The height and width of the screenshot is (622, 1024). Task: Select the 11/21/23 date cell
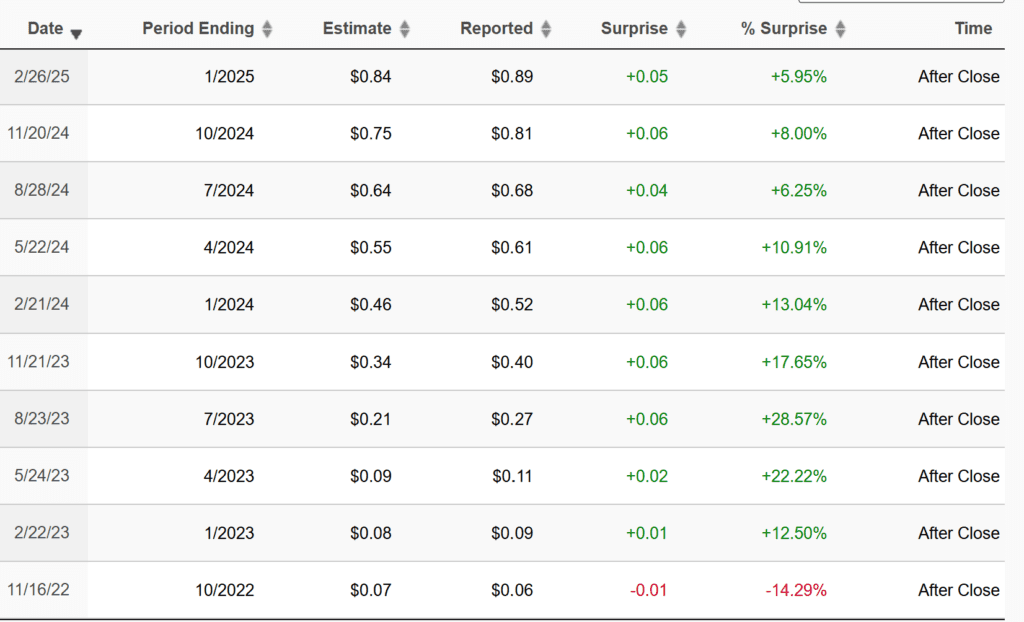point(38,361)
